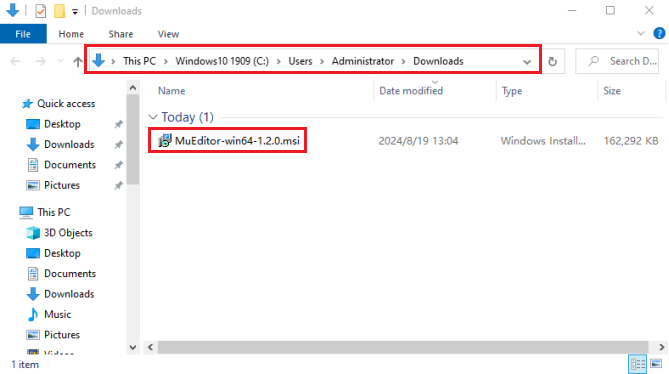Select This PC in the navigation pane

pos(54,212)
